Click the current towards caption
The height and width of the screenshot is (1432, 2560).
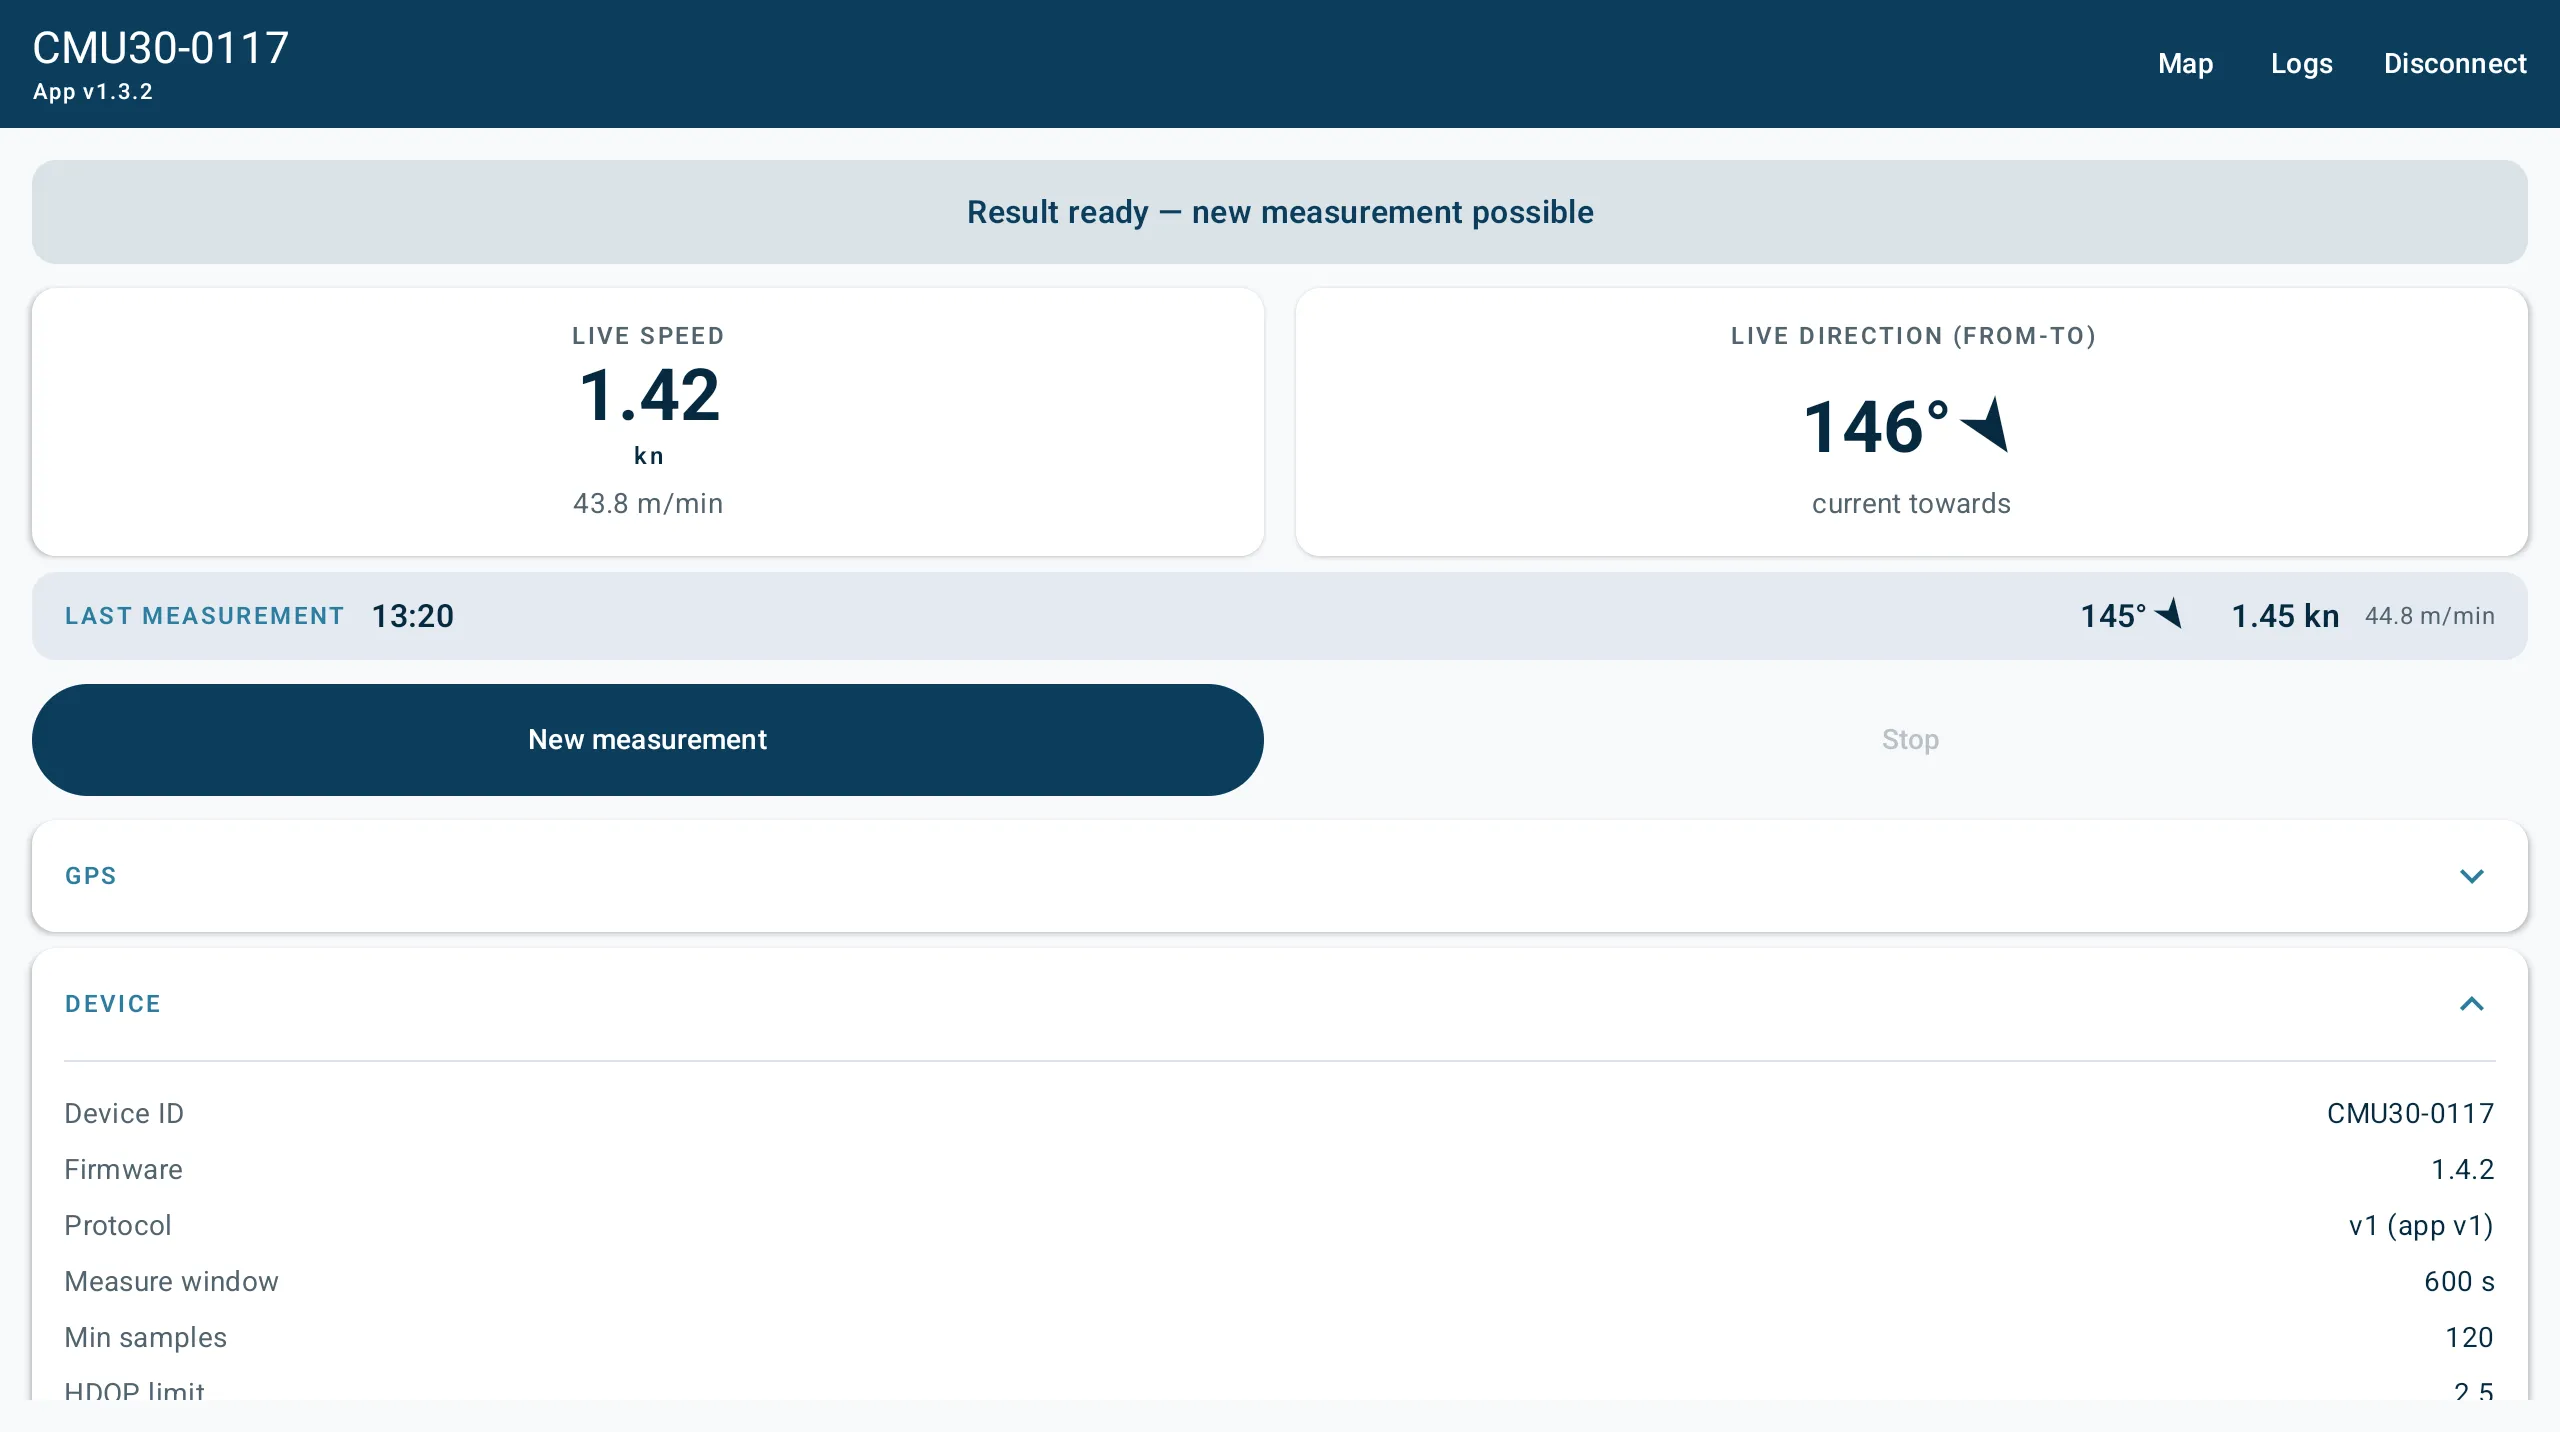1911,503
